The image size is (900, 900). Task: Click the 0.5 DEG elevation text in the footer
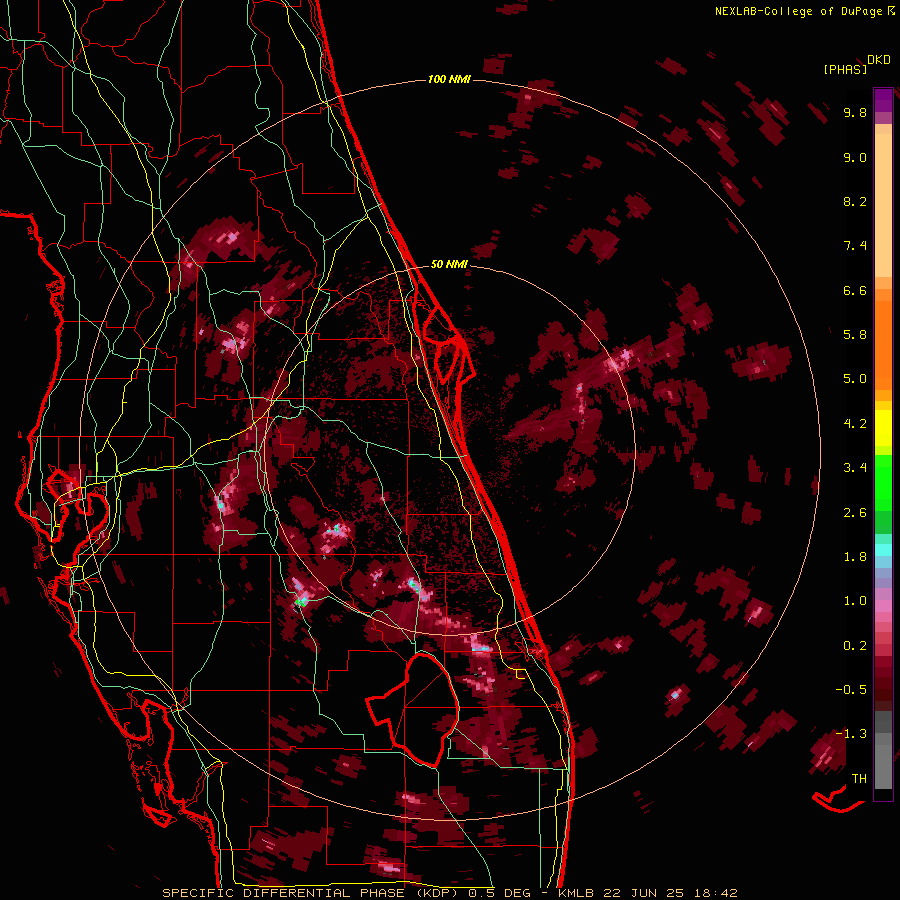click(500, 893)
